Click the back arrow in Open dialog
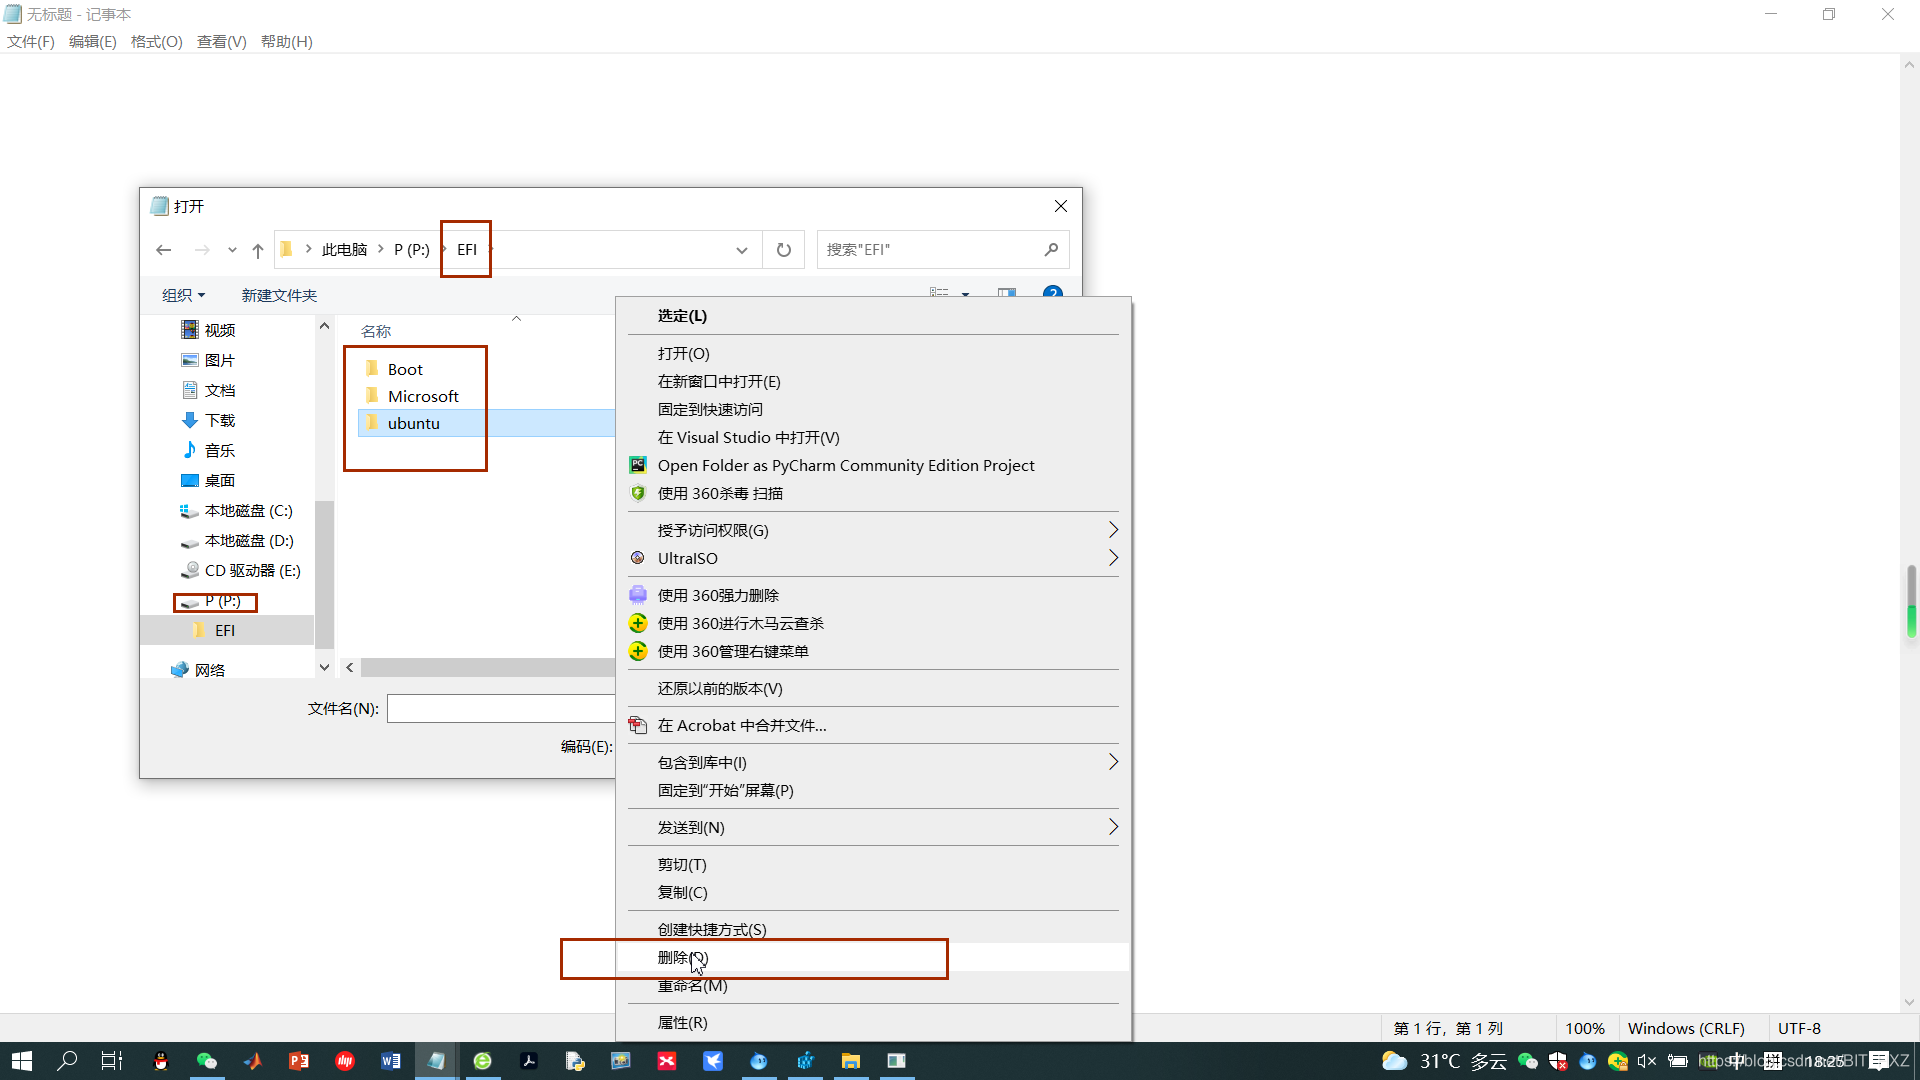 (164, 250)
